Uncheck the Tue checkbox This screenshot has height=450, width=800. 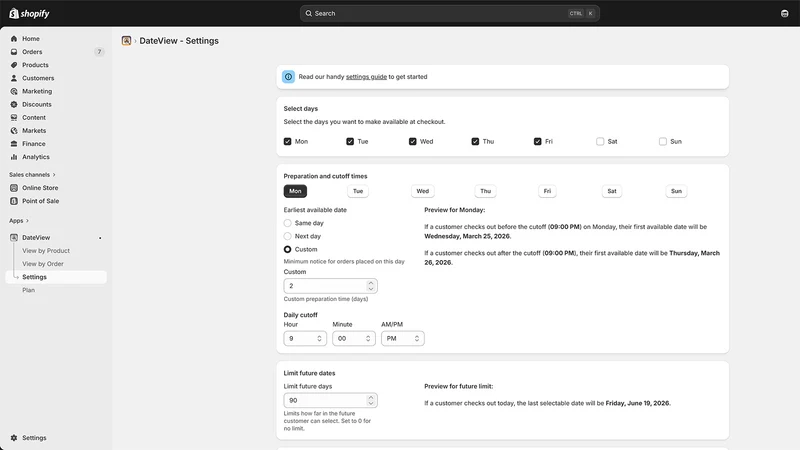(x=350, y=141)
